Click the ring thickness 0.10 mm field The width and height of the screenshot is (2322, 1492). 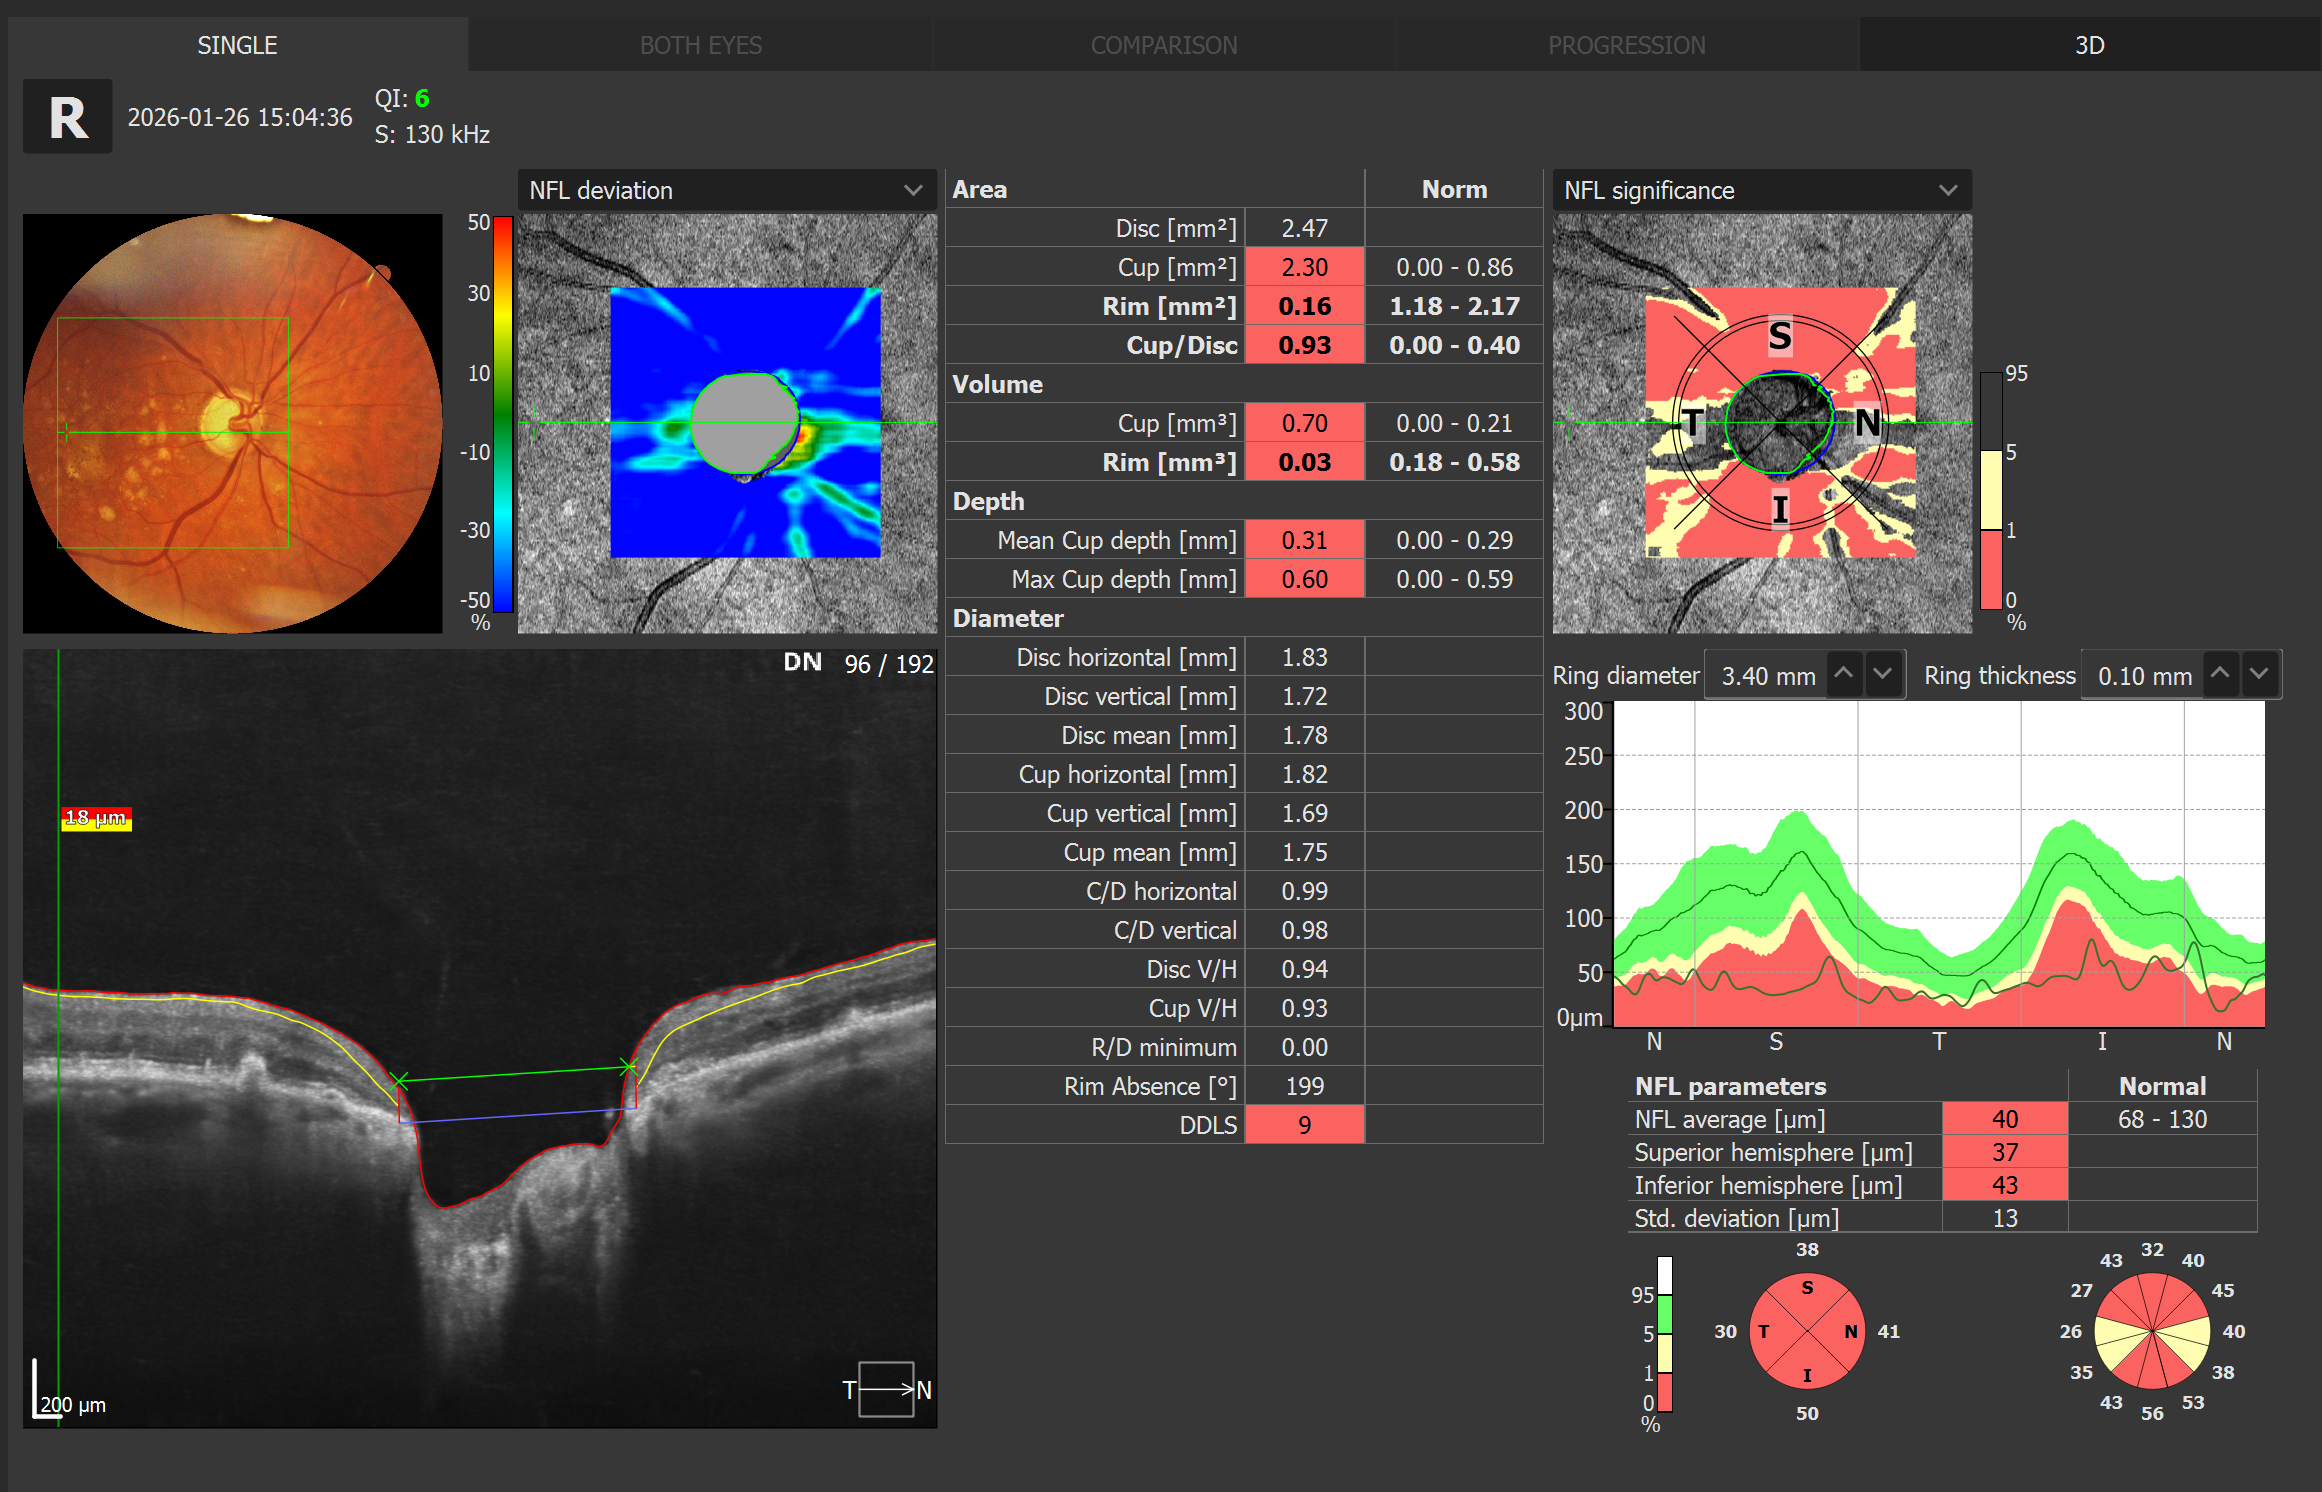click(2143, 676)
